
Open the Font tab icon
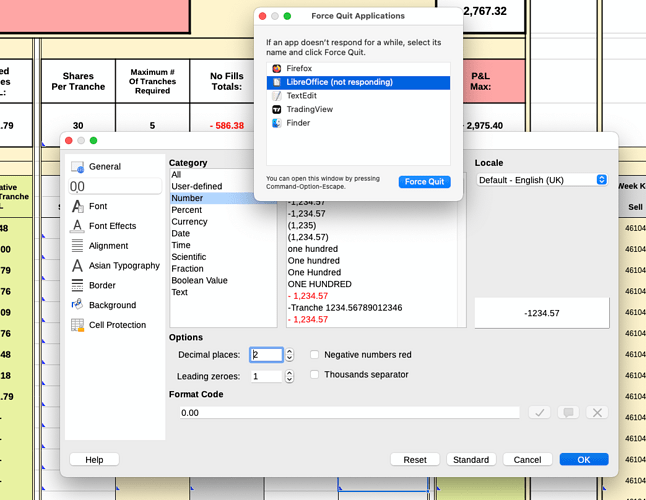tap(77, 206)
